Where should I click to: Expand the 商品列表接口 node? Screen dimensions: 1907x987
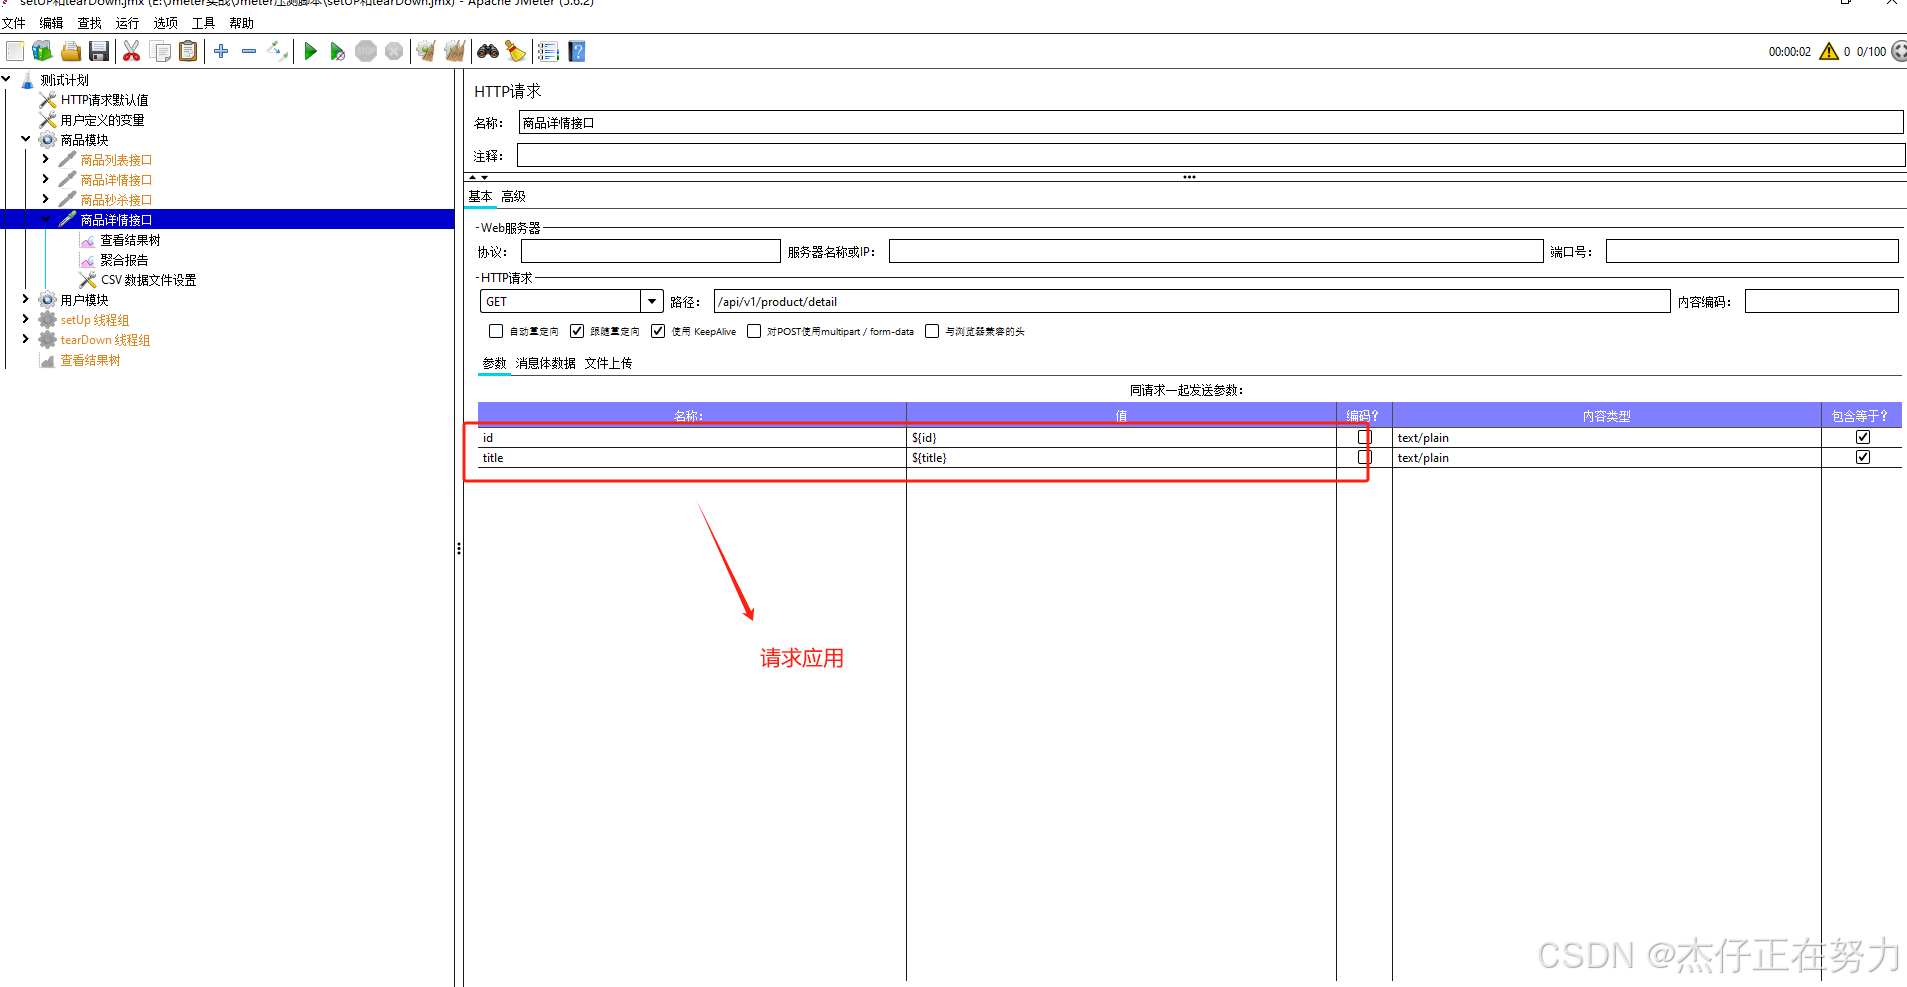[x=45, y=159]
